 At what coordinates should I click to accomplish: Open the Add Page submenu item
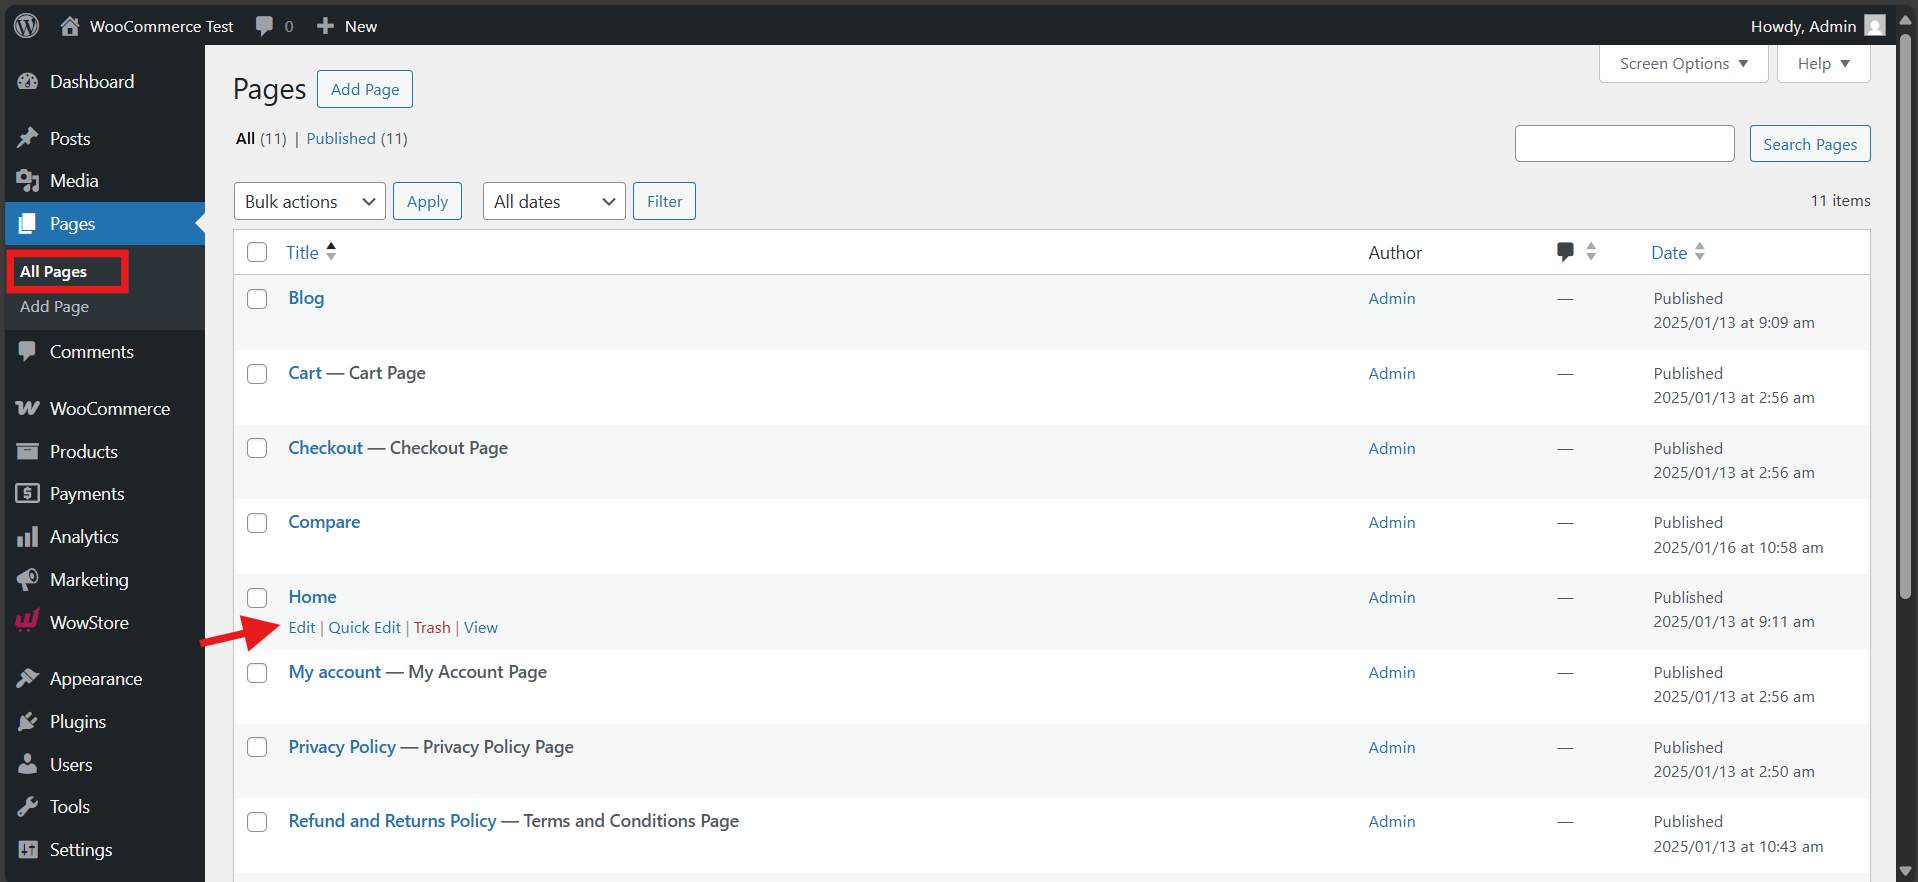55,307
